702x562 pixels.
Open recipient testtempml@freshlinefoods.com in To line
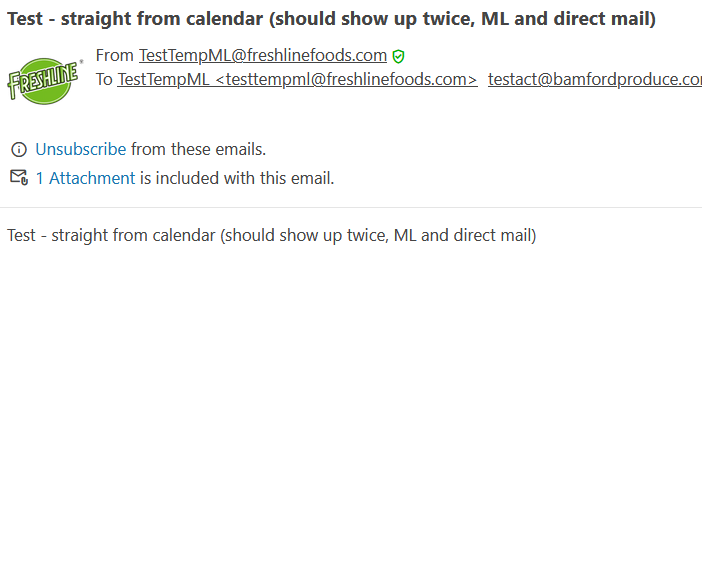coord(346,80)
